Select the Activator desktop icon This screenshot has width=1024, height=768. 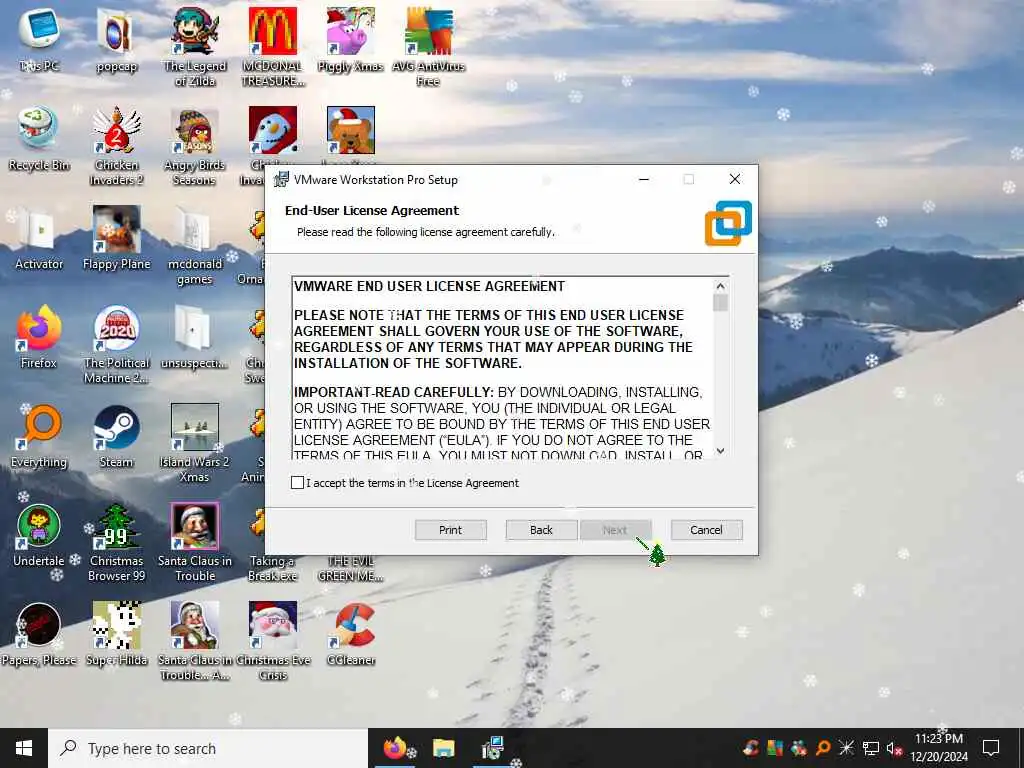pos(39,238)
